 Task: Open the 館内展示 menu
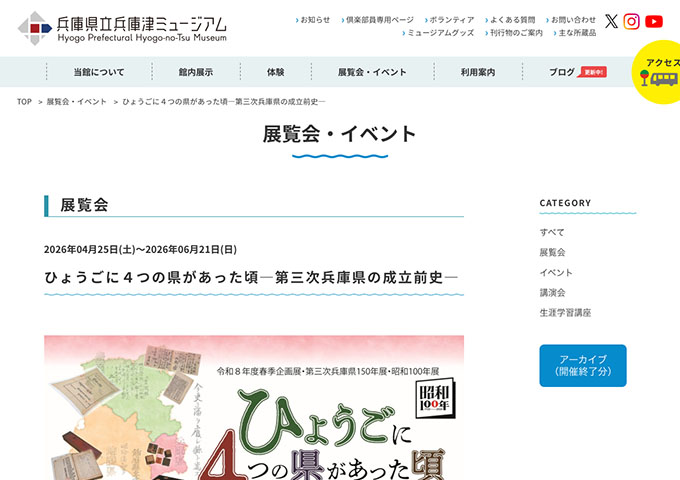[x=196, y=72]
